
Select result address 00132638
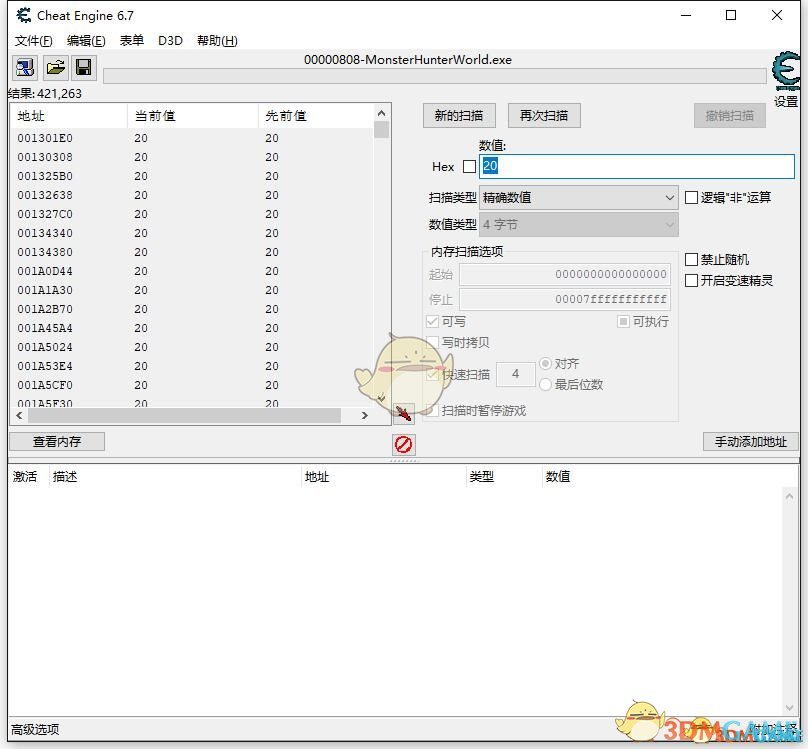click(45, 195)
